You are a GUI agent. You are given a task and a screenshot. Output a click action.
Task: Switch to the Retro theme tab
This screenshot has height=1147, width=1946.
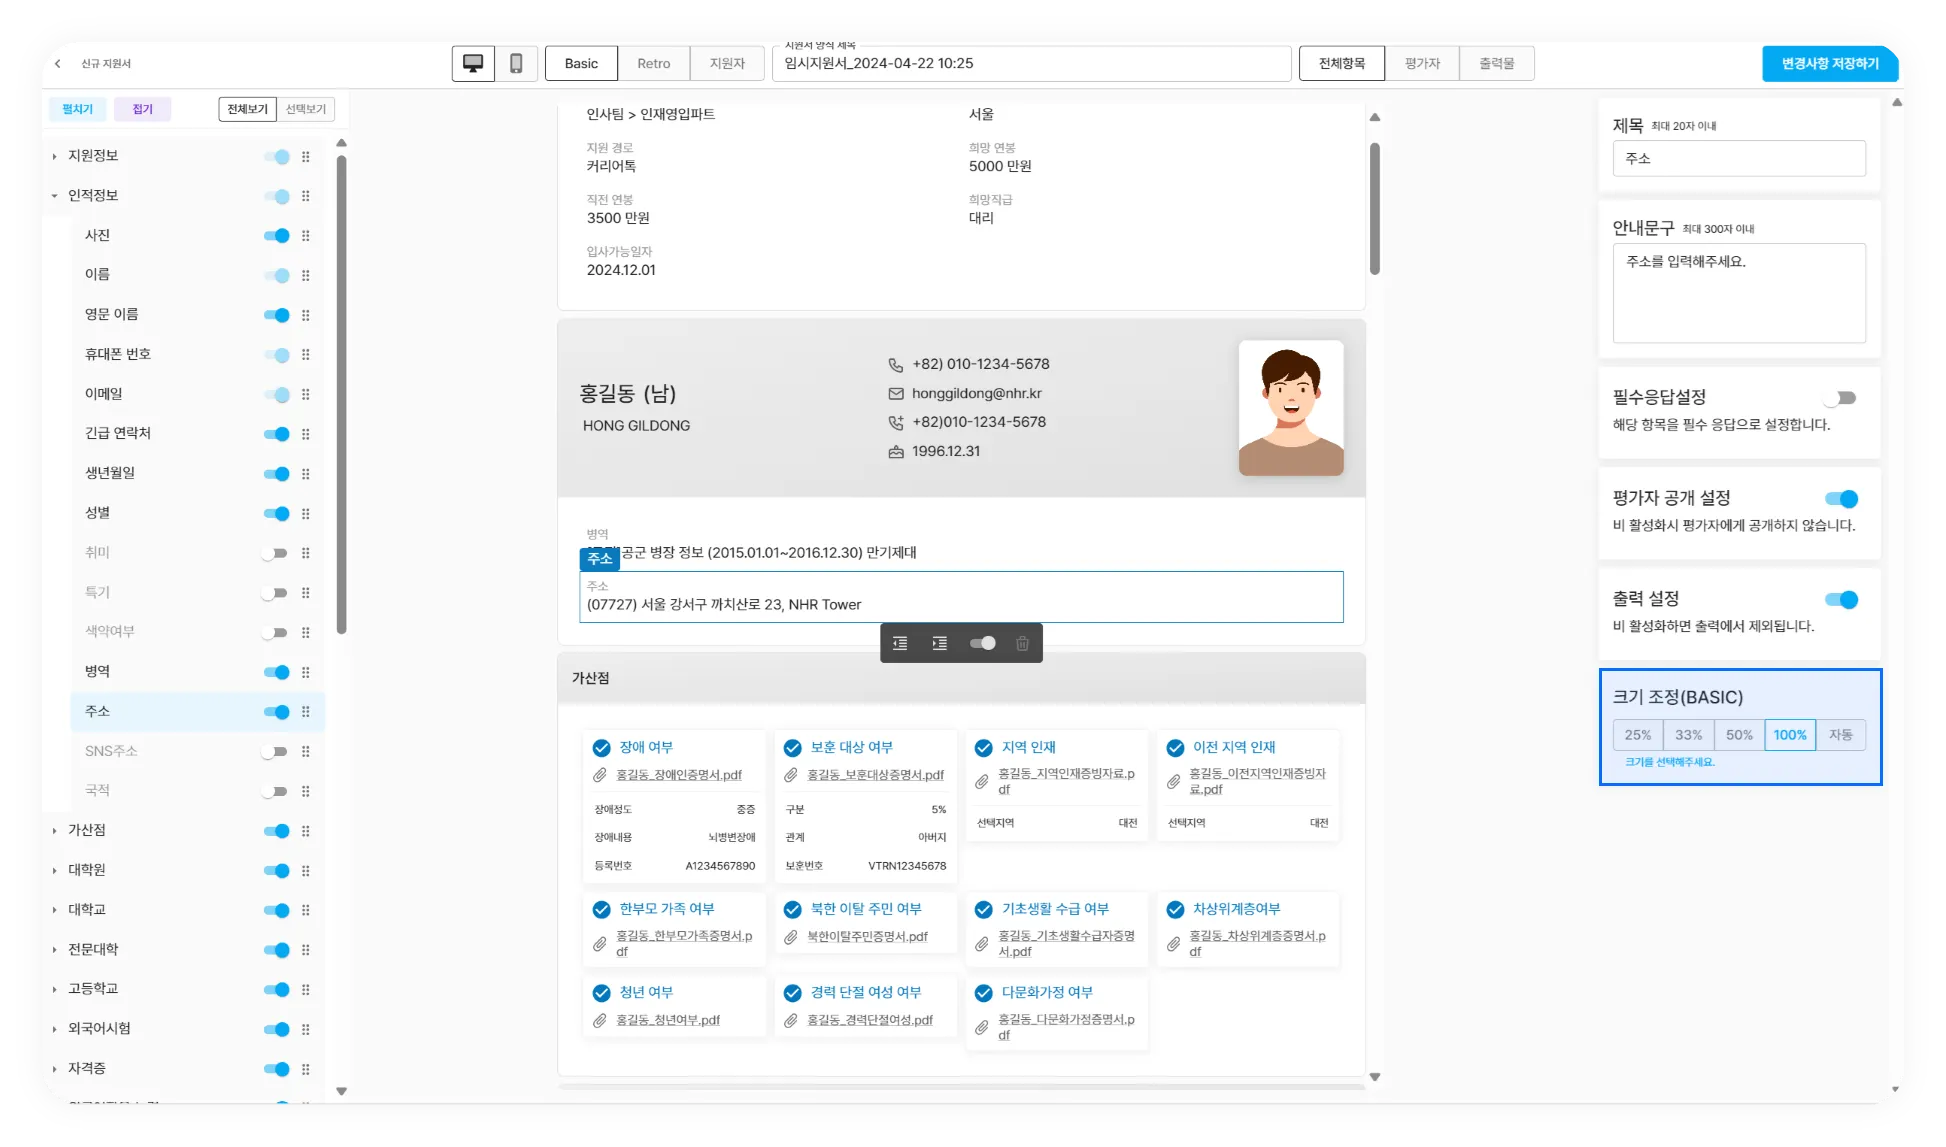pos(653,63)
